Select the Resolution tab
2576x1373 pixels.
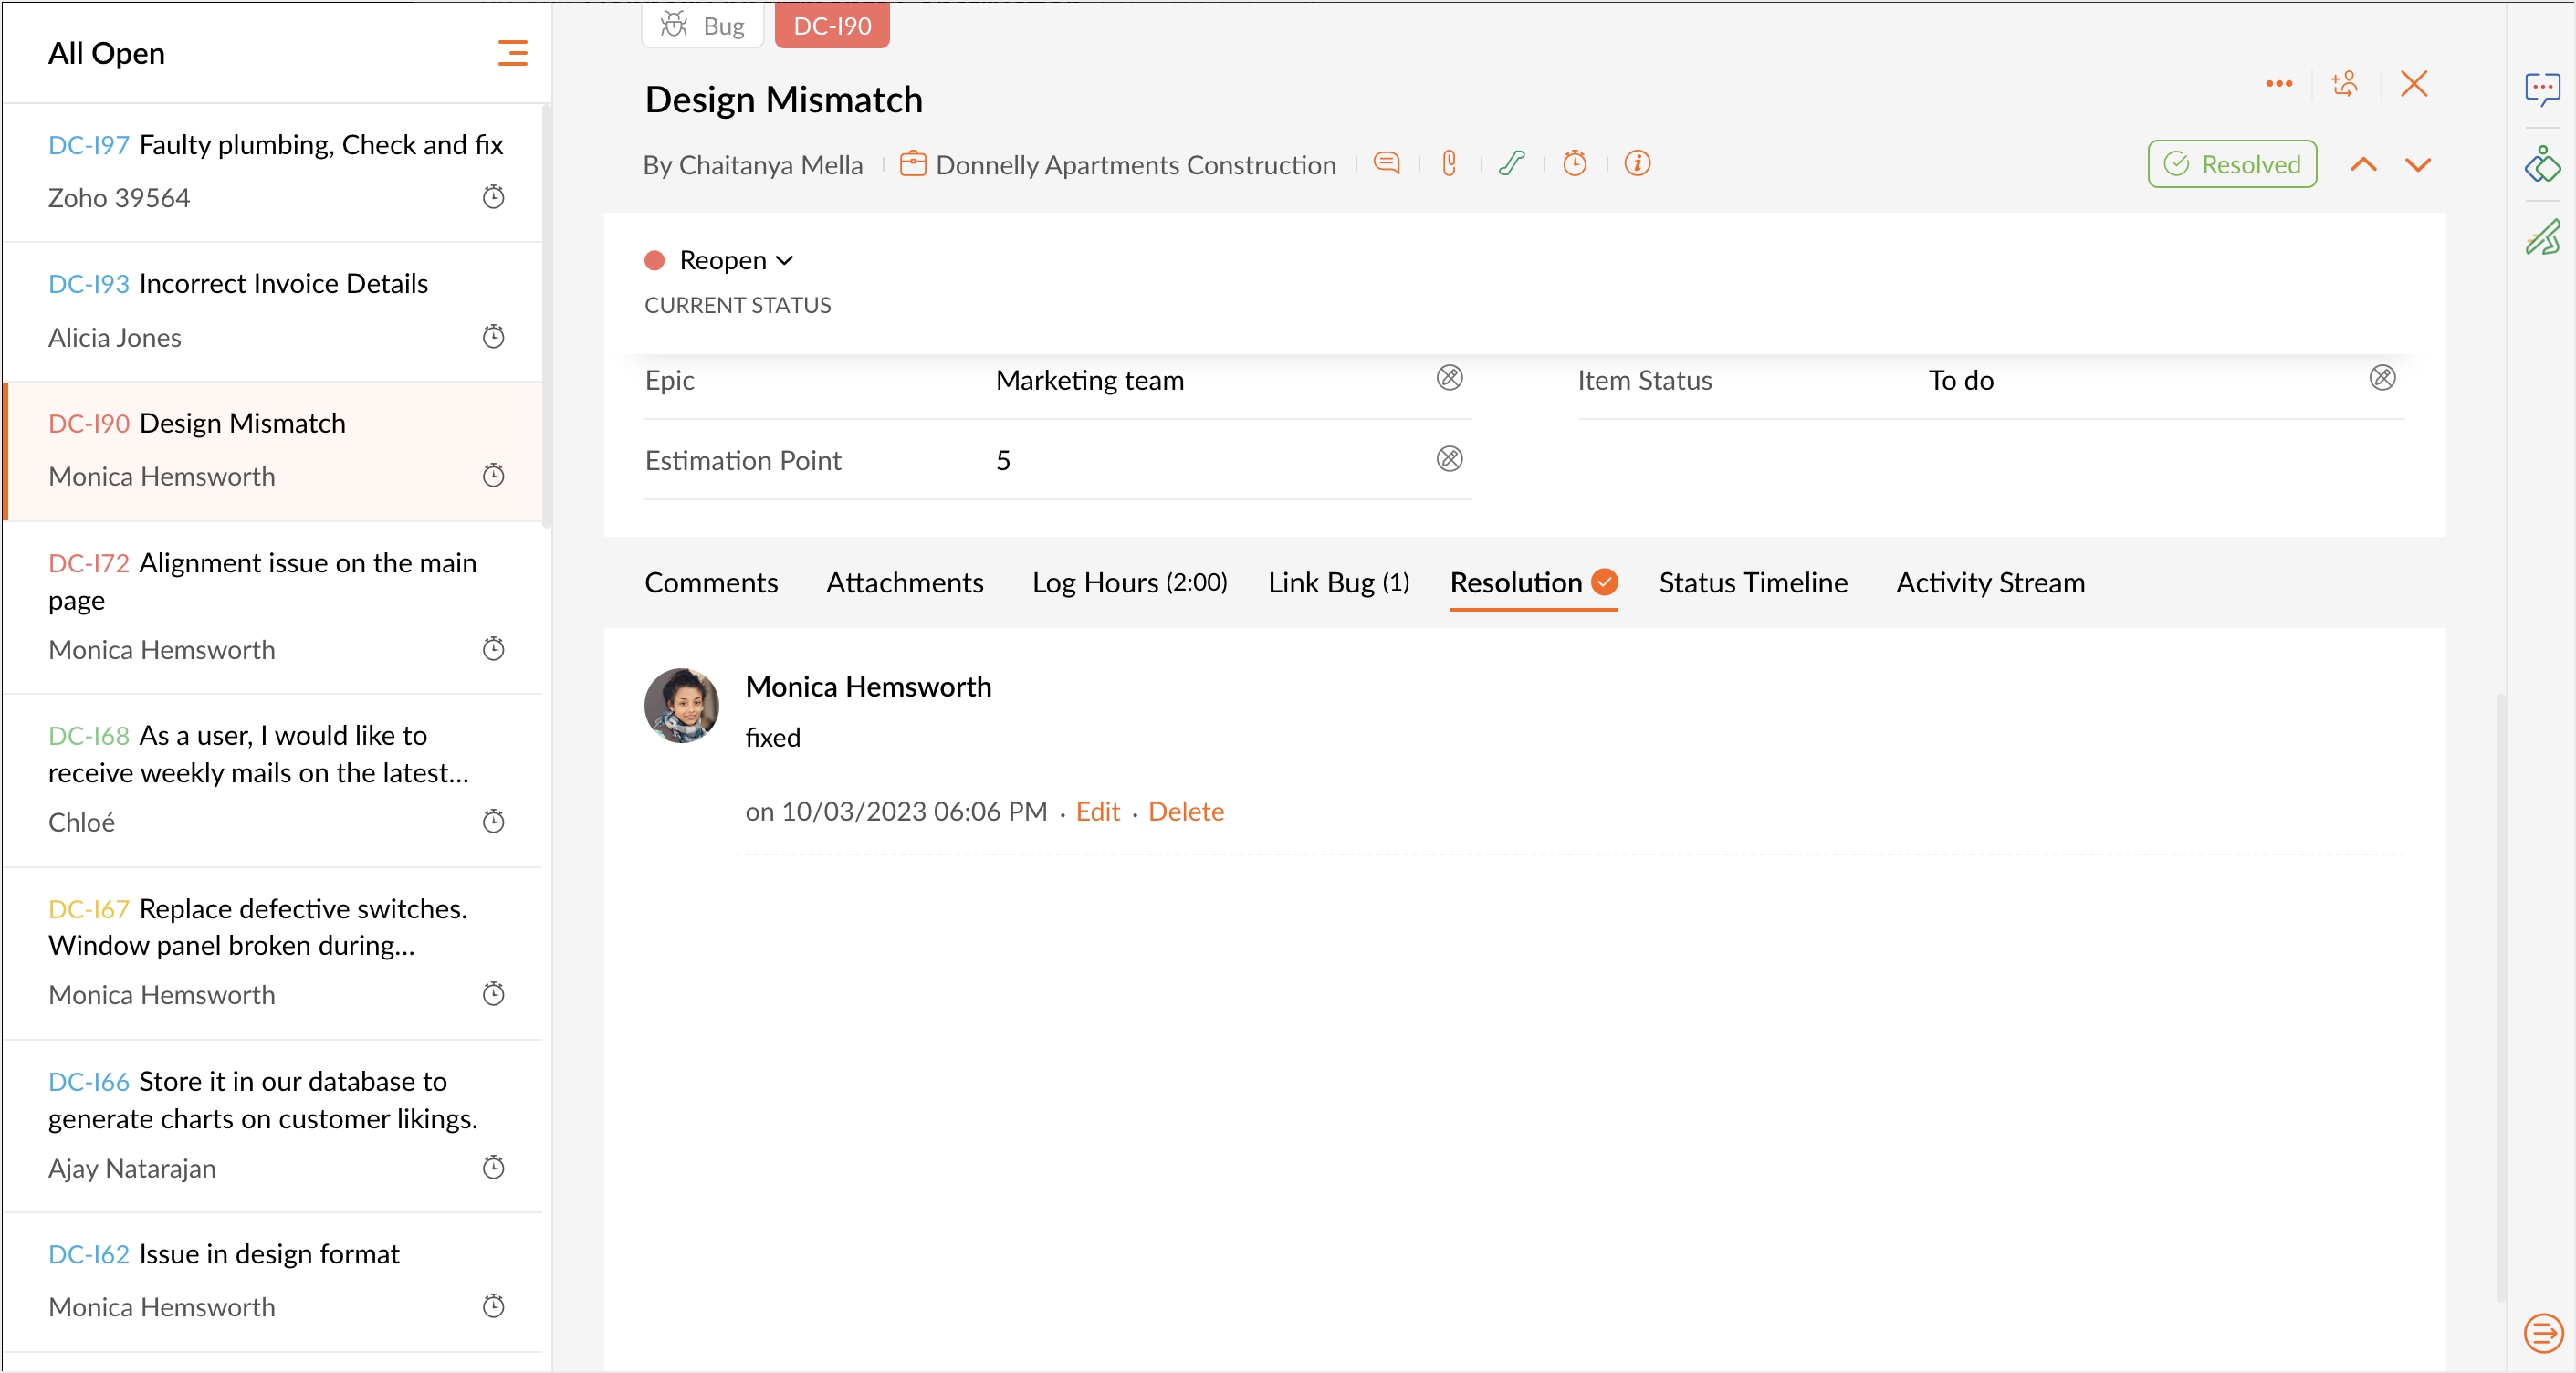pyautogui.click(x=1533, y=583)
